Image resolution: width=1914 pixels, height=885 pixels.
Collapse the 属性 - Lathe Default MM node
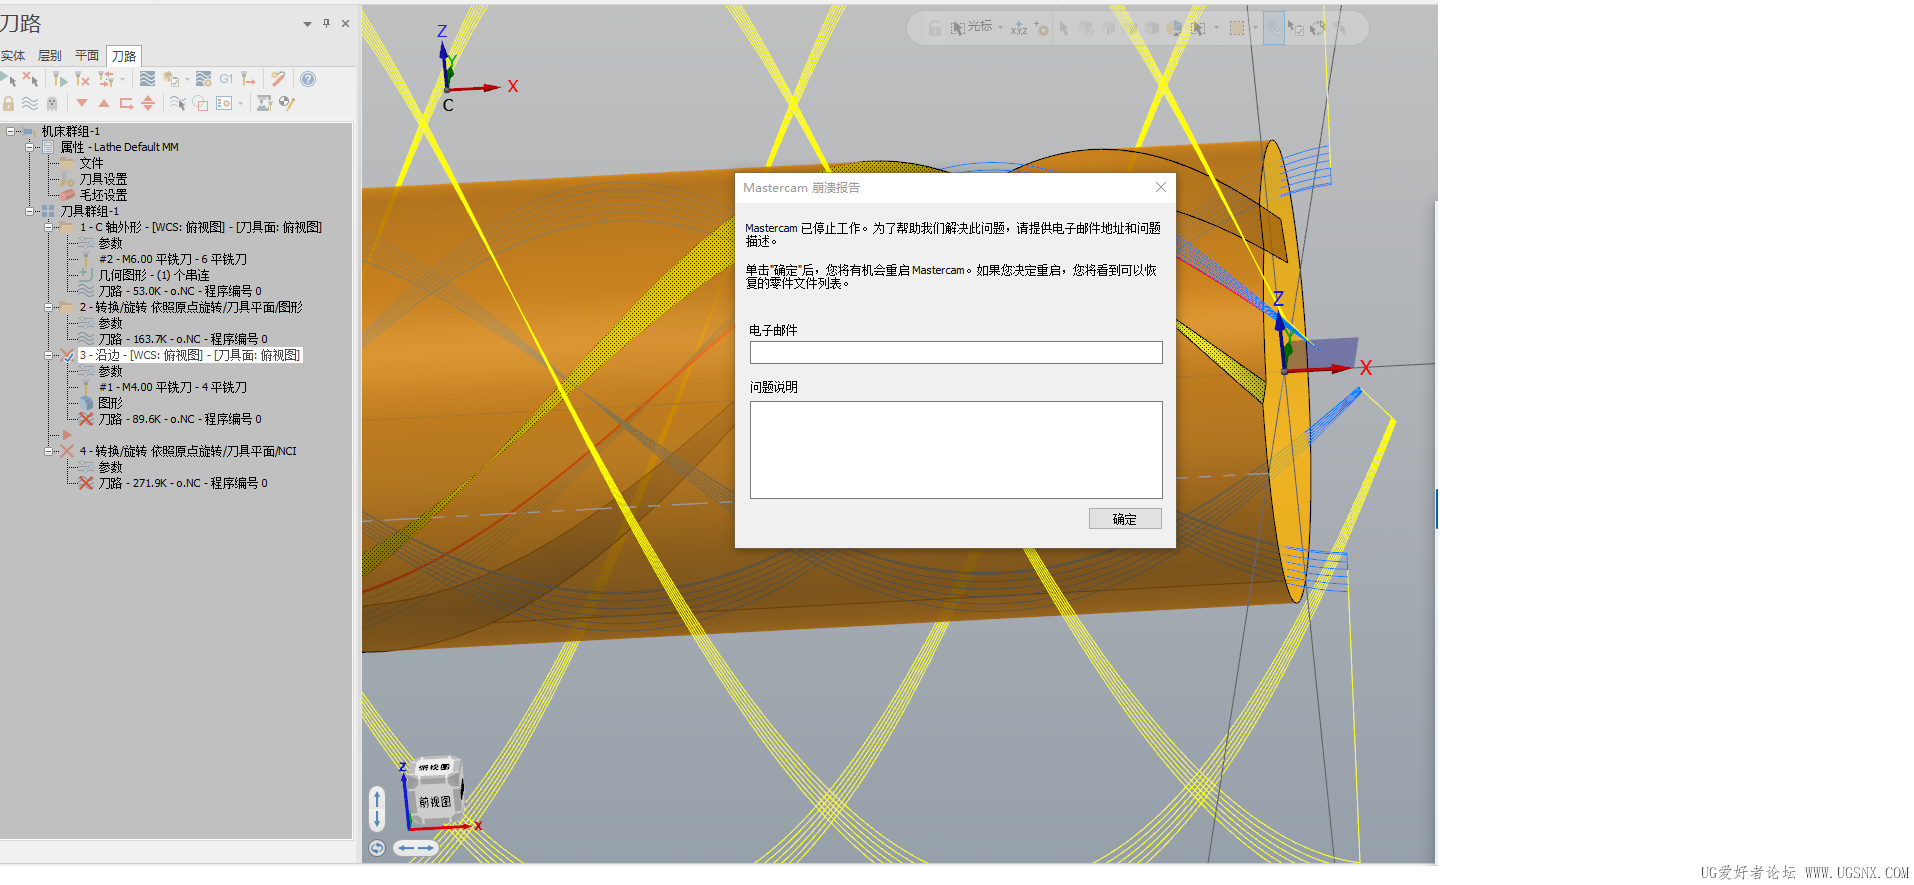[30, 147]
